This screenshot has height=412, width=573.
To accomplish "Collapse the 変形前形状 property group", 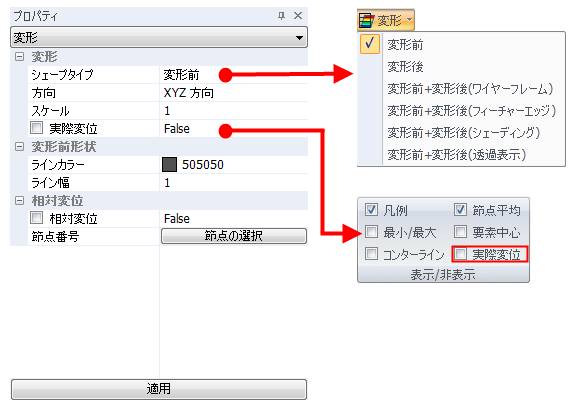I will coord(19,147).
